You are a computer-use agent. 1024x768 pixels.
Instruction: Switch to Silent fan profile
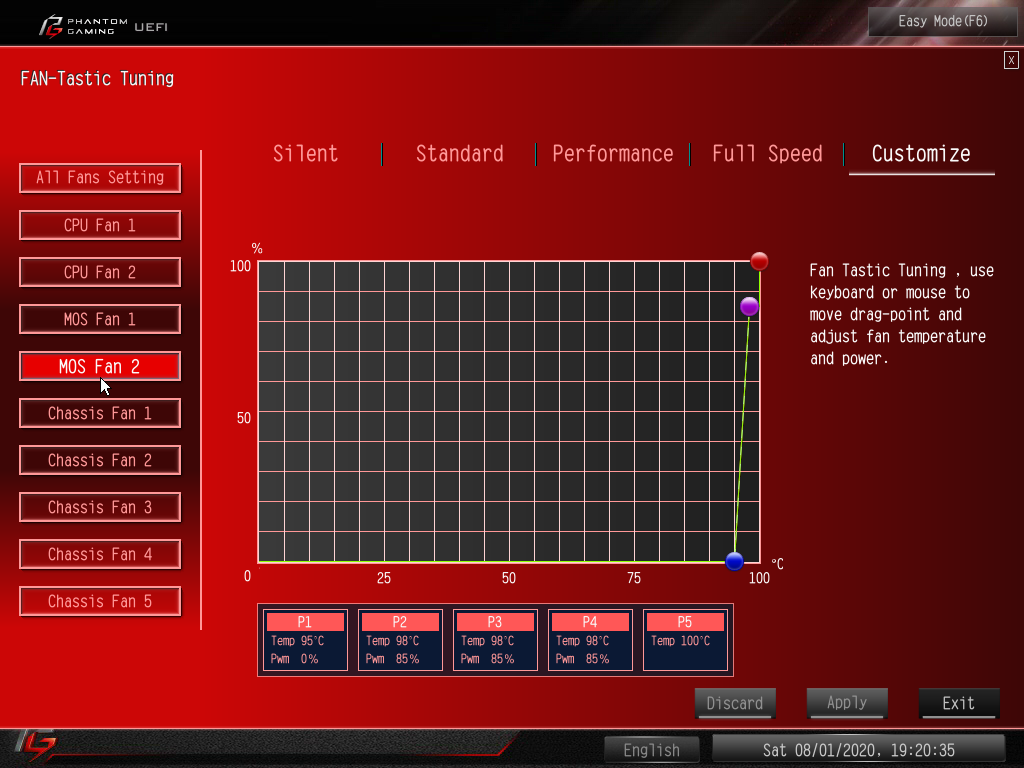306,153
